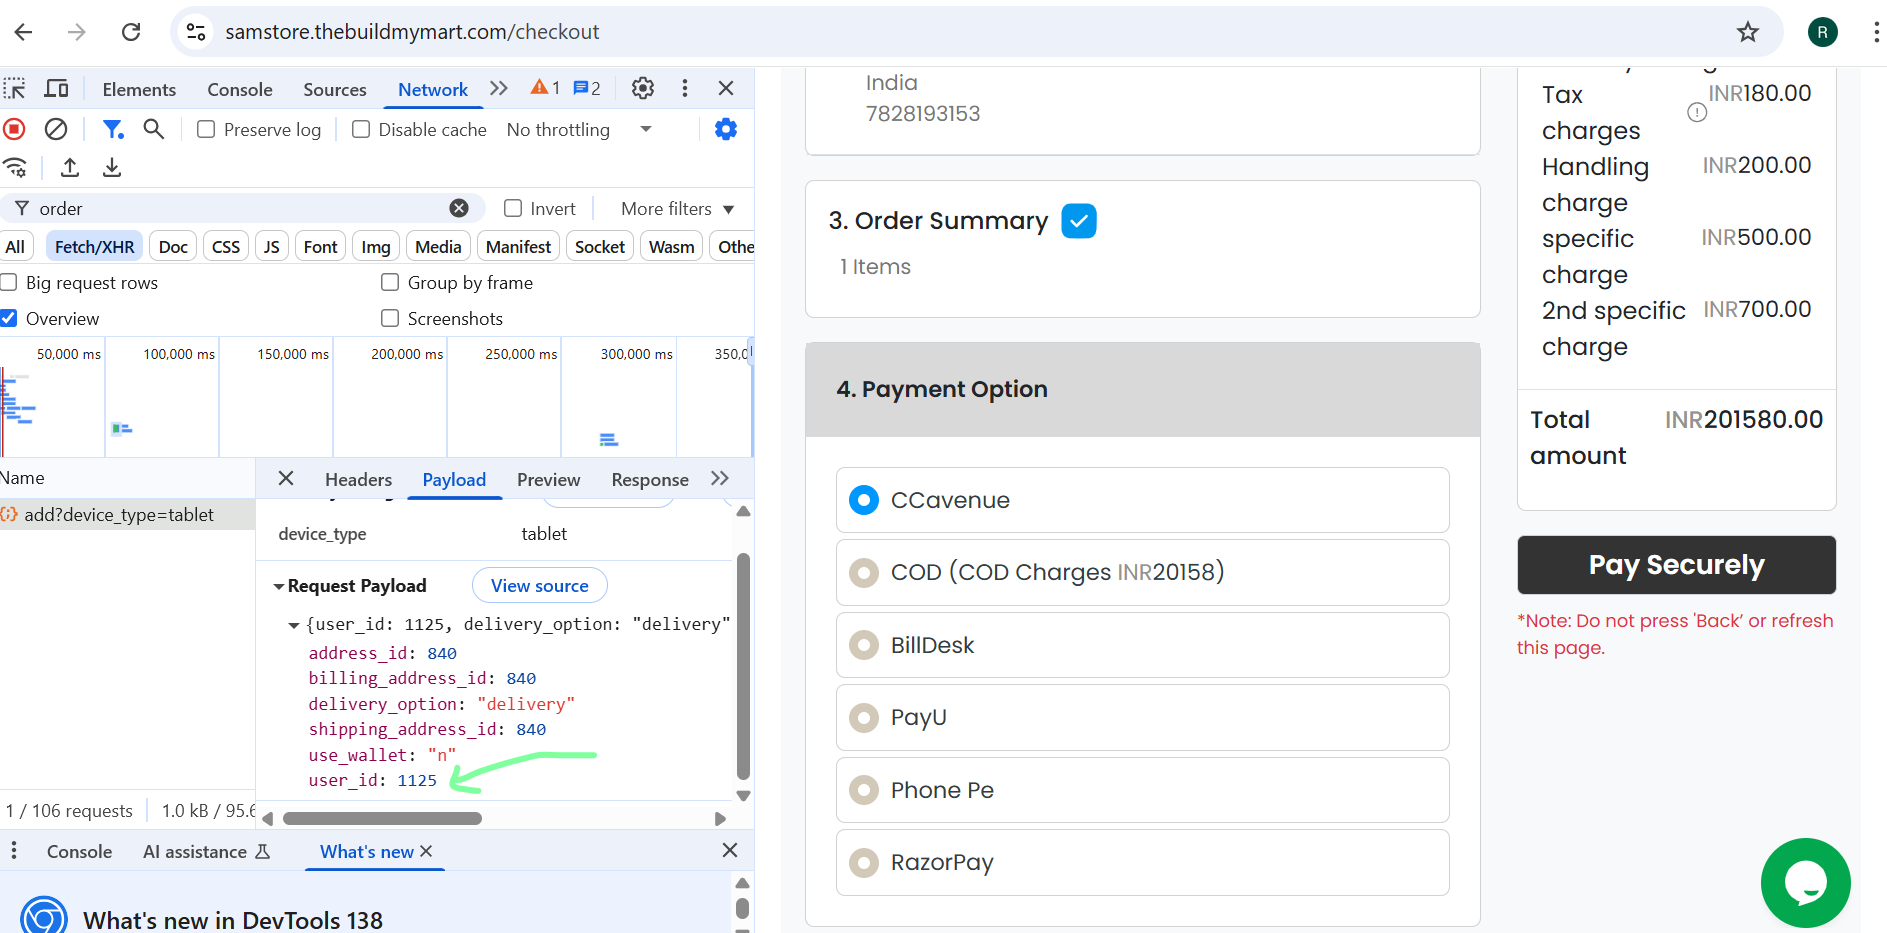Screen dimensions: 1887x933
Task: Filter by Fetch/XHR type
Action: pyautogui.click(x=94, y=246)
